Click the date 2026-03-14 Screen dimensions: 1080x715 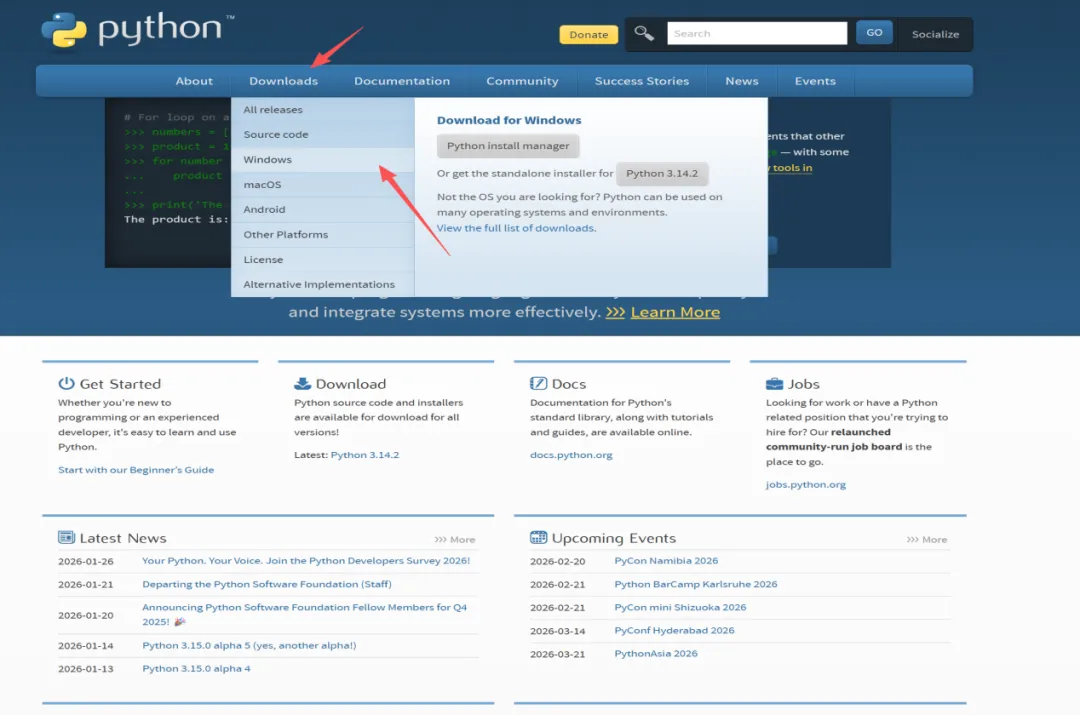[557, 631]
